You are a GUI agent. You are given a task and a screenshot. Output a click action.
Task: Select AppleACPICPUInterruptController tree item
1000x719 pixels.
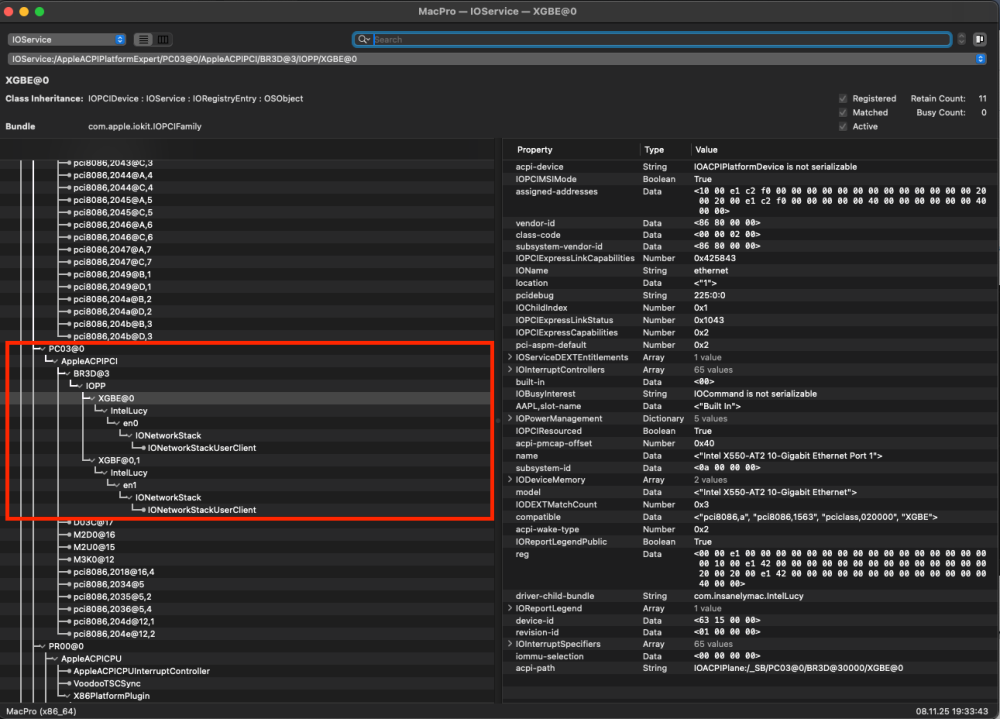[x=141, y=671]
